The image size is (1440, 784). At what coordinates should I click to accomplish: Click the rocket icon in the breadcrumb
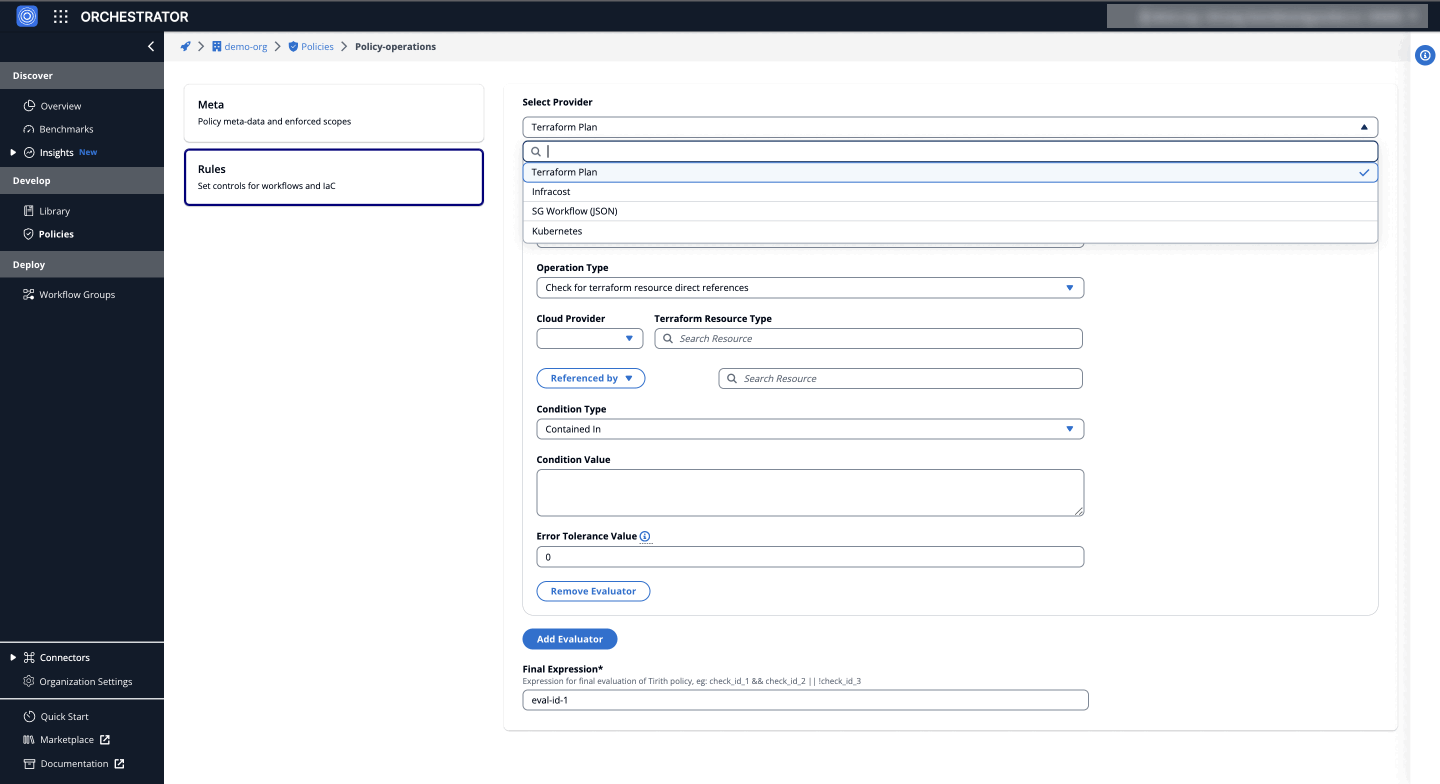(x=185, y=47)
